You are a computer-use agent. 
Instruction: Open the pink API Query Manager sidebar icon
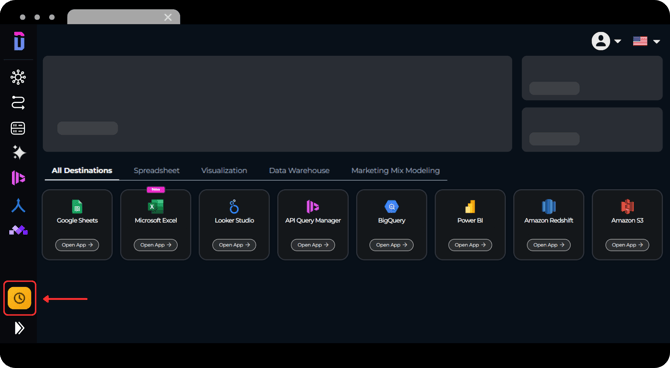click(x=18, y=178)
